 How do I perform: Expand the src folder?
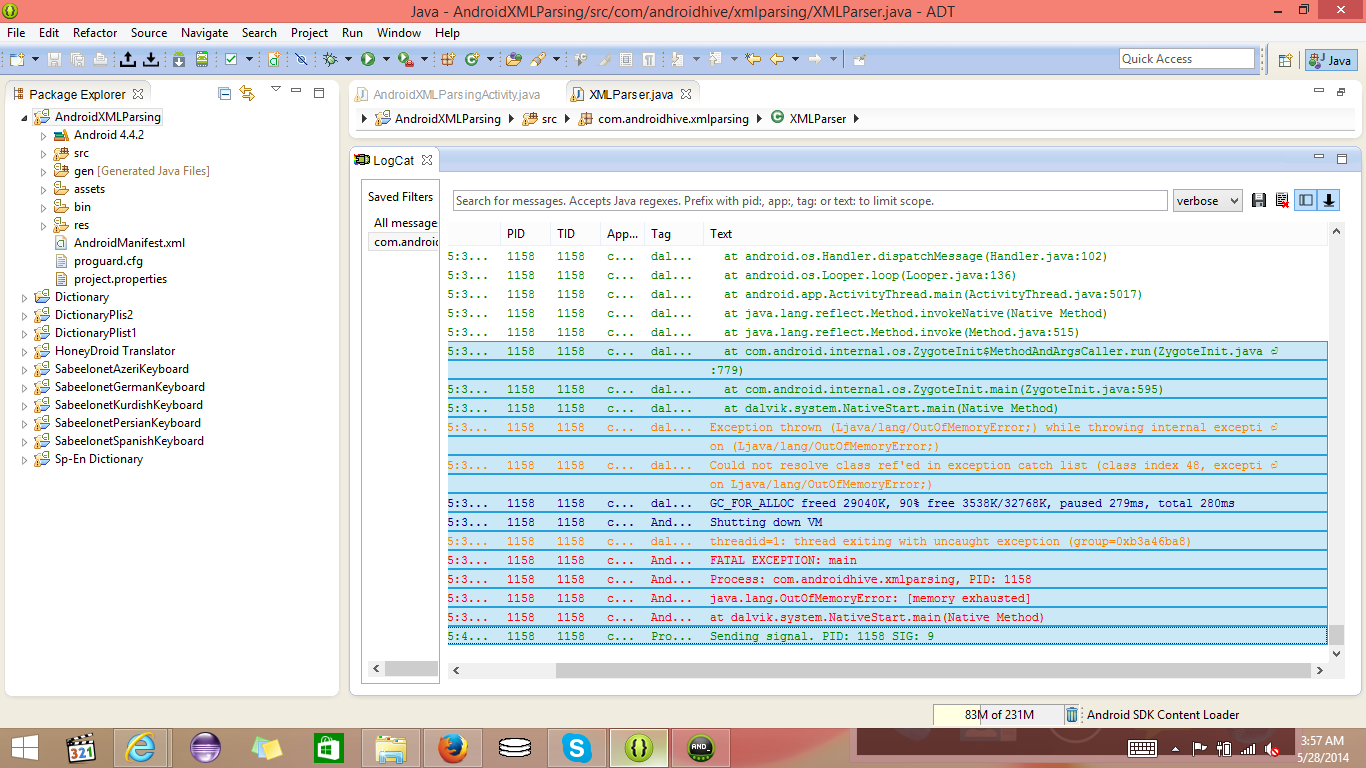[x=44, y=153]
